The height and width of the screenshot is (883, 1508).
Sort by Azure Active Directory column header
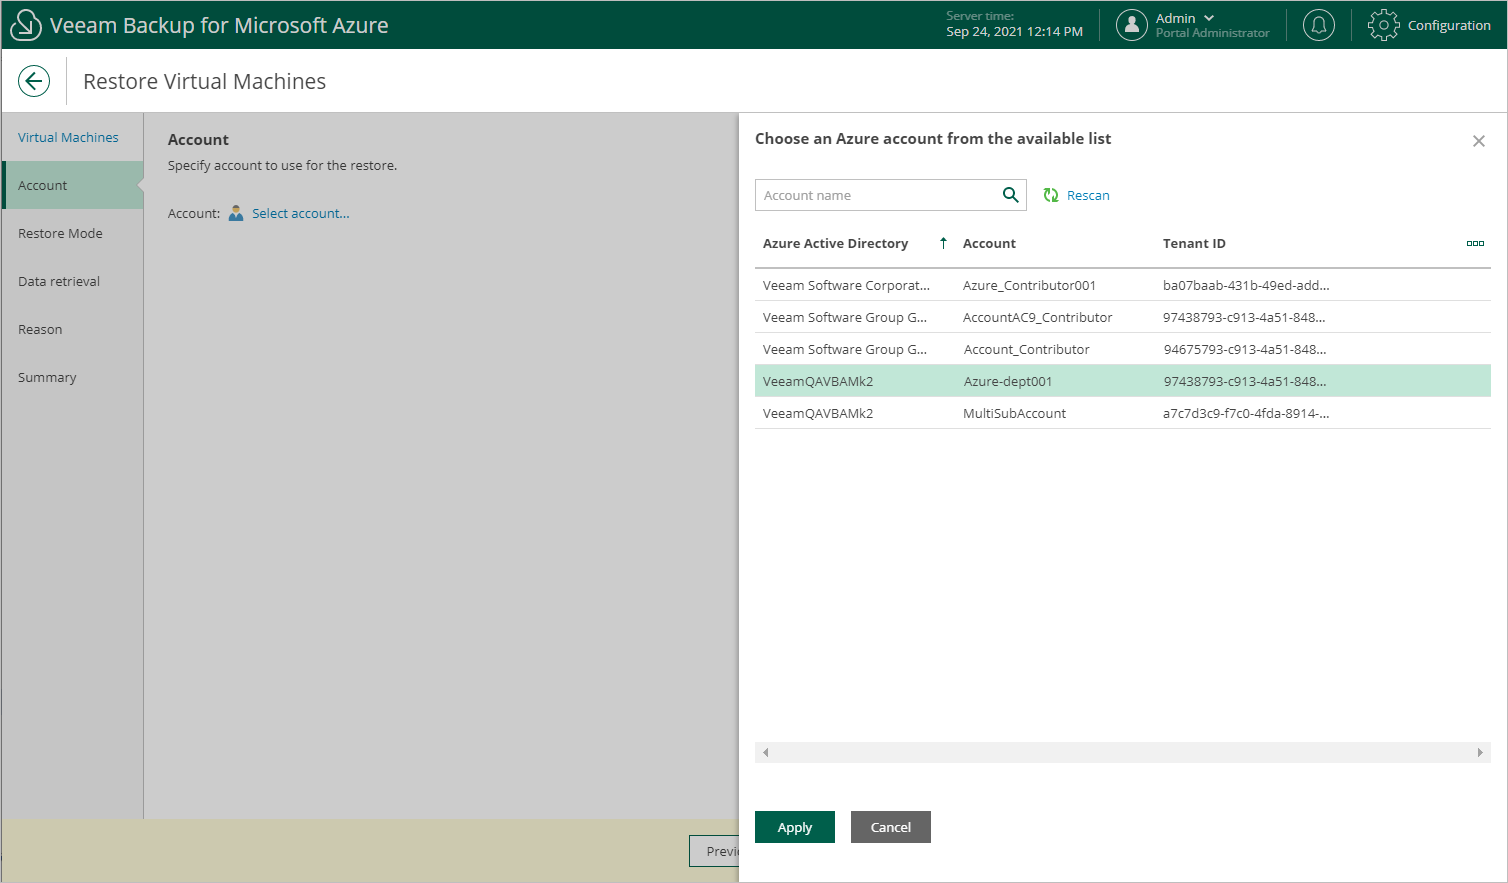[x=835, y=243]
